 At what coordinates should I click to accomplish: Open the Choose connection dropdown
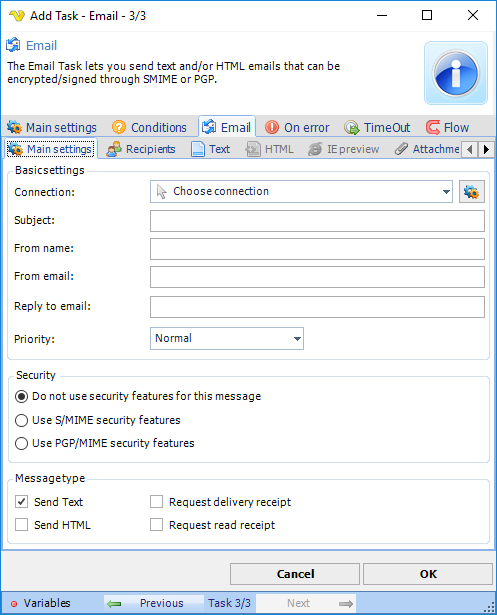tap(301, 191)
